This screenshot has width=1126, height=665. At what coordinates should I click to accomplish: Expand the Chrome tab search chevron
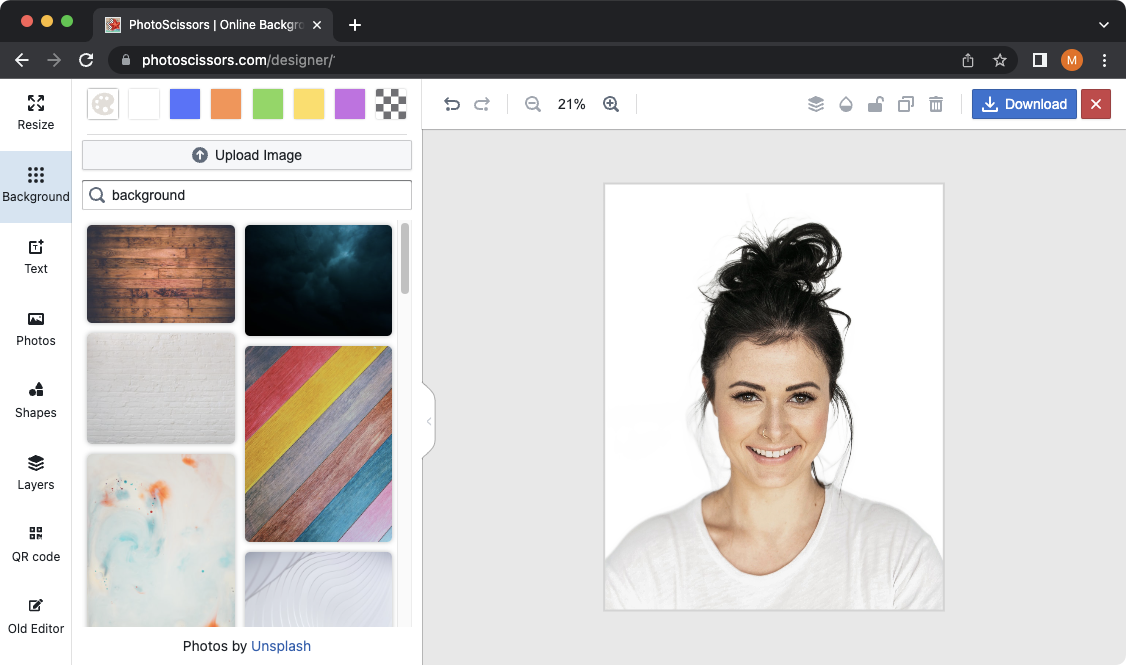[1104, 25]
